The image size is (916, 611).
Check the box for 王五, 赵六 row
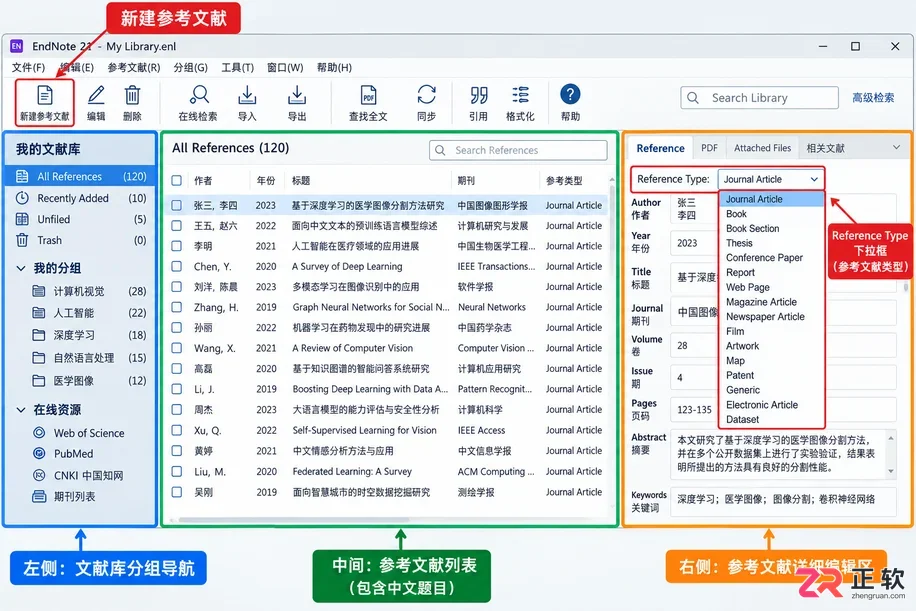point(176,225)
